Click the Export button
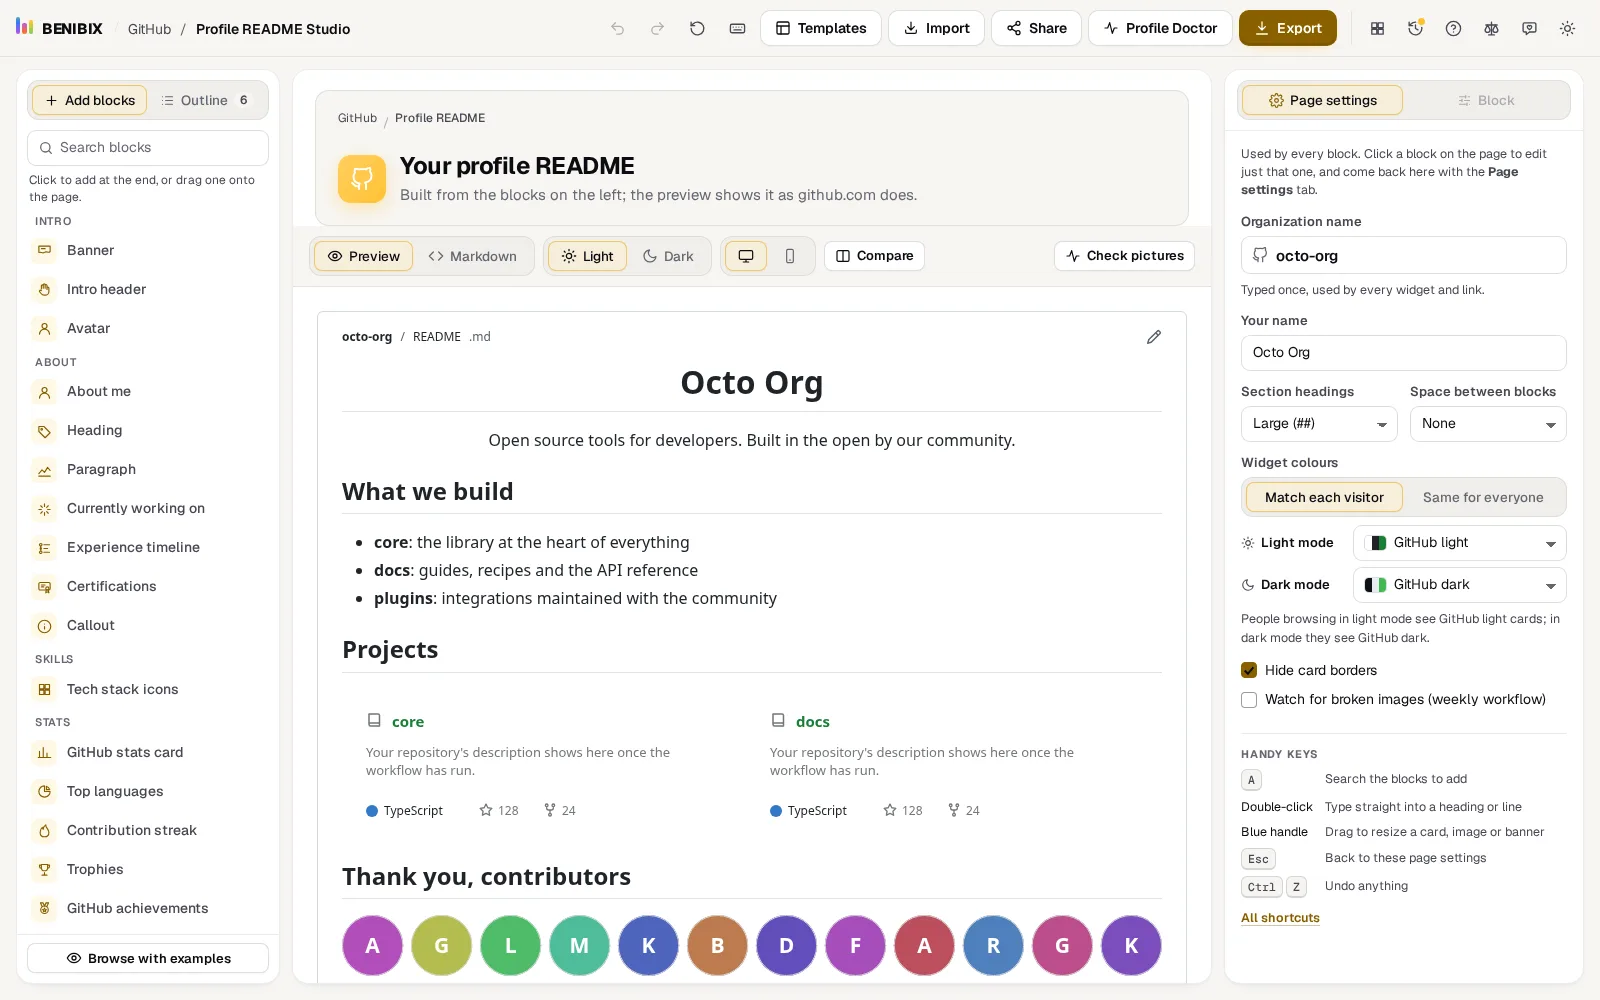The image size is (1600, 1000). point(1288,28)
